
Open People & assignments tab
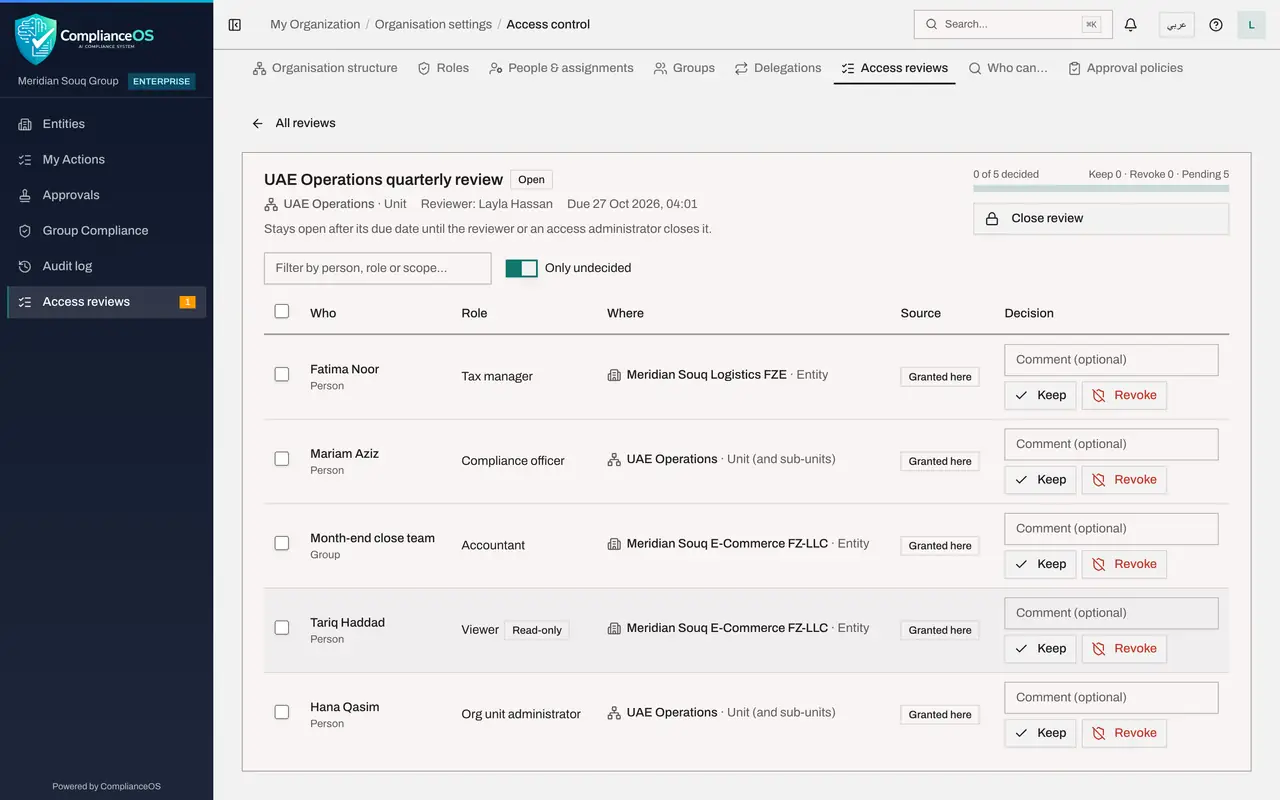561,68
